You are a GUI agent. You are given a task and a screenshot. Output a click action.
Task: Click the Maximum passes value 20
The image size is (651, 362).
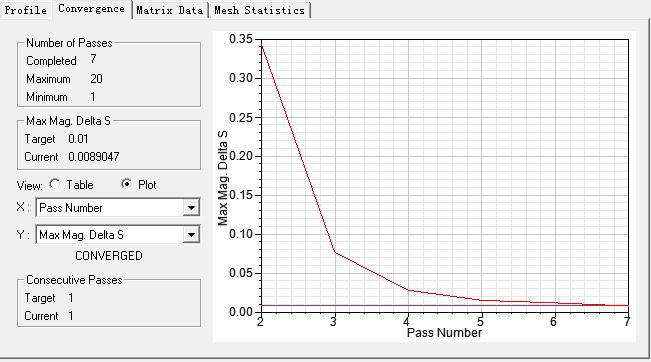click(96, 79)
